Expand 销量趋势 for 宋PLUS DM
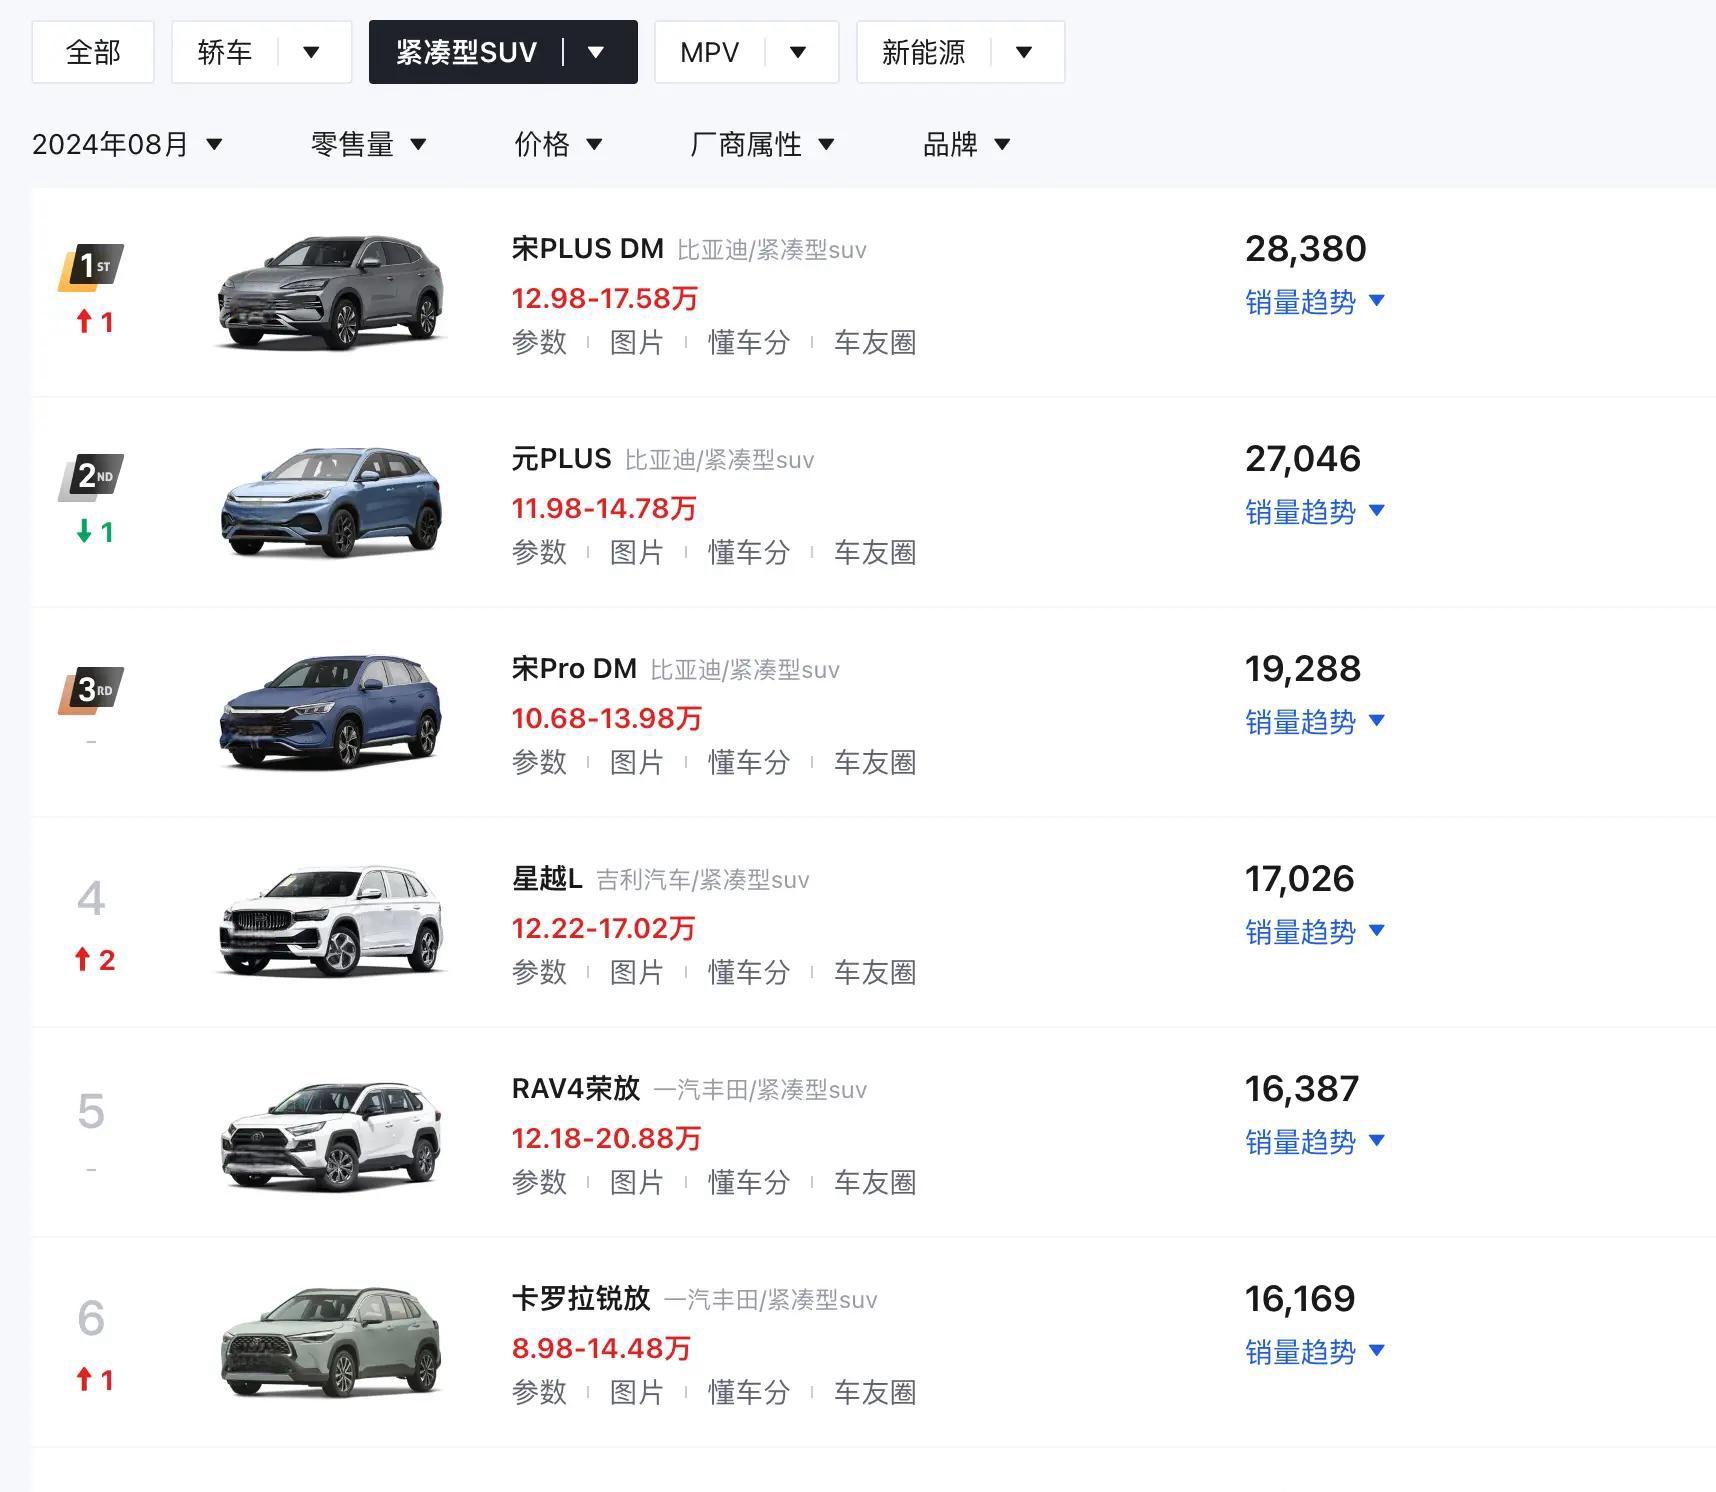This screenshot has height=1492, width=1716. tap(1315, 302)
